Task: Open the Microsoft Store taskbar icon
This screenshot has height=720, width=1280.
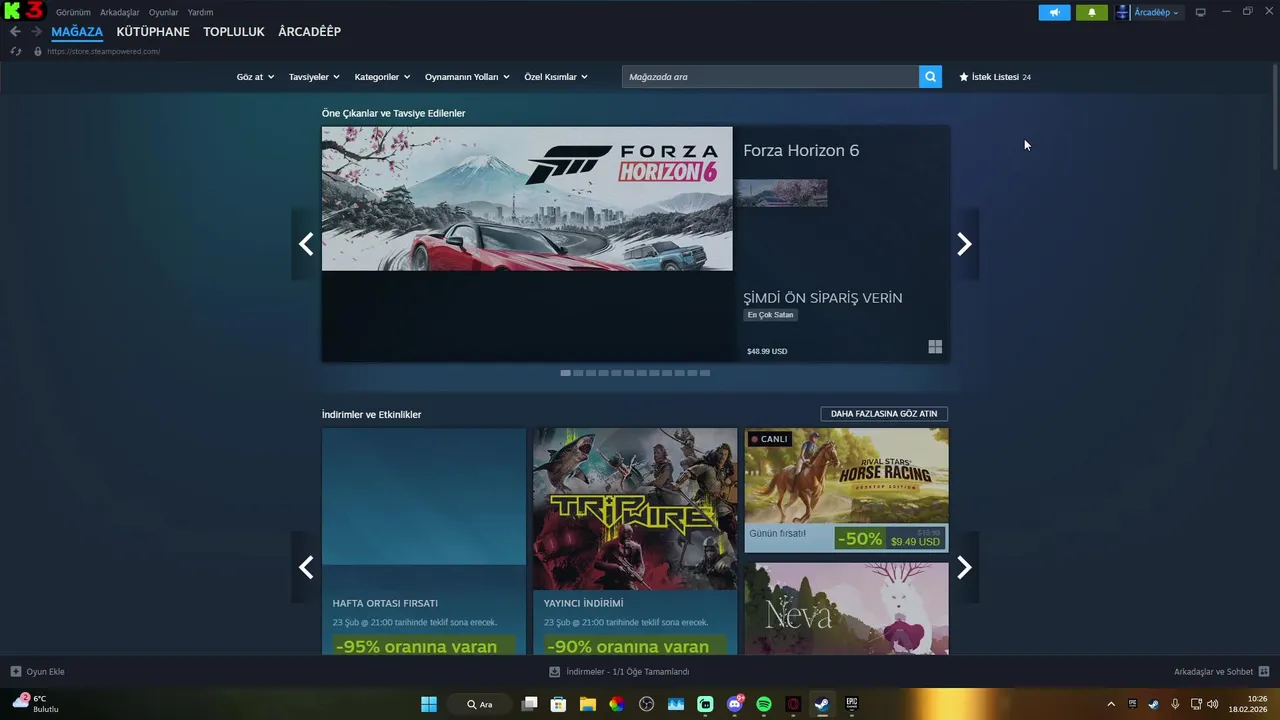Action: pos(559,704)
